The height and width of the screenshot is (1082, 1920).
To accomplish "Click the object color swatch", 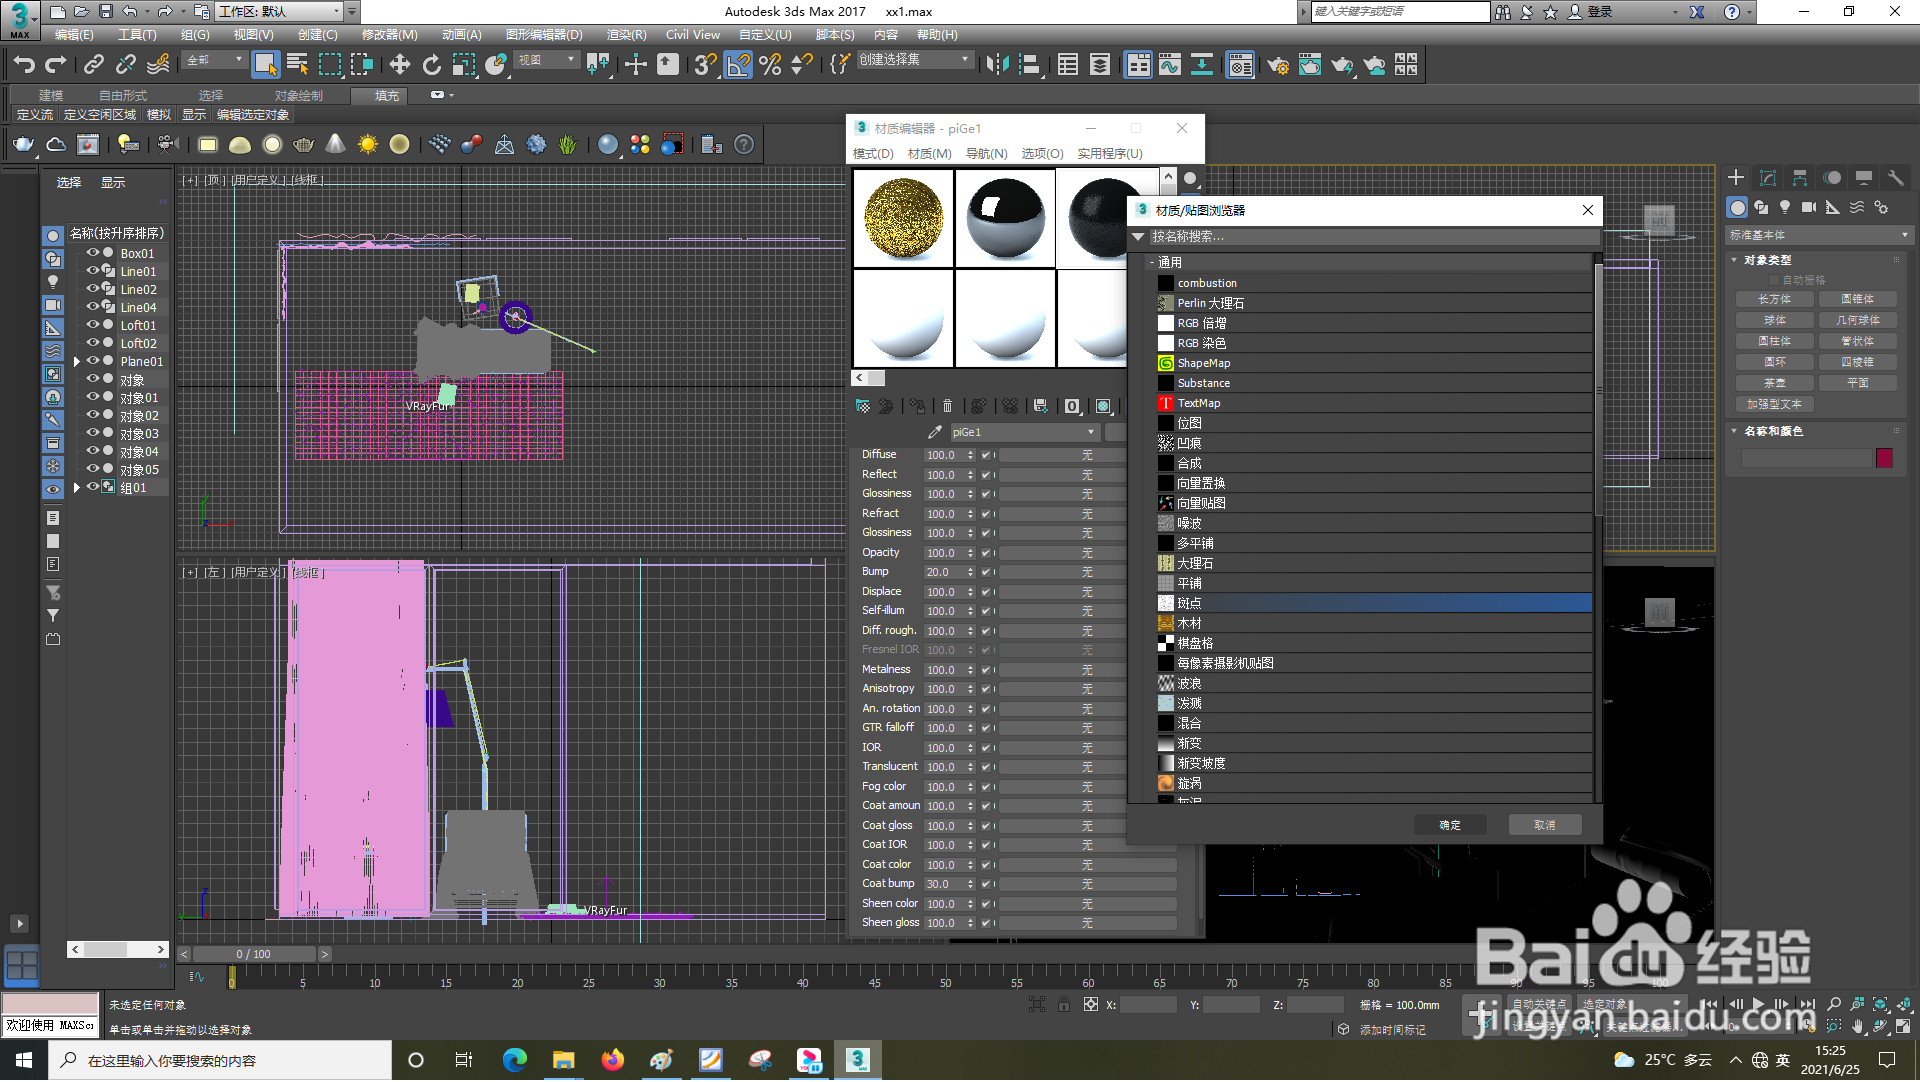I will coord(1884,458).
